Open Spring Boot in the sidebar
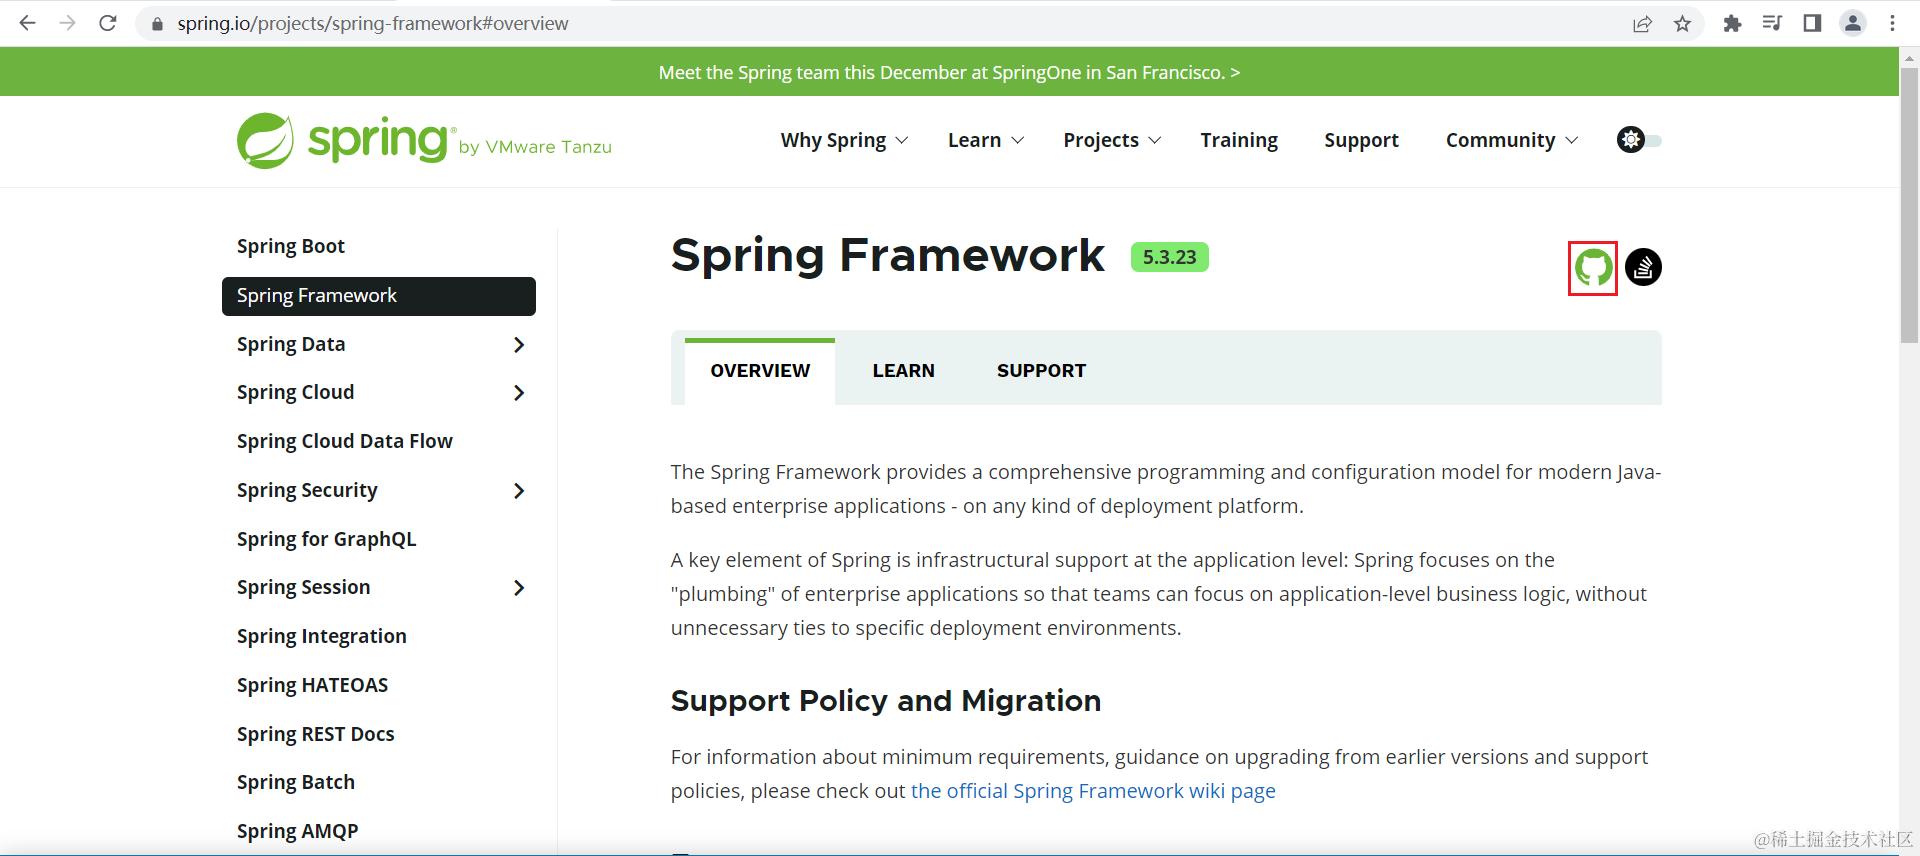 [x=291, y=246]
